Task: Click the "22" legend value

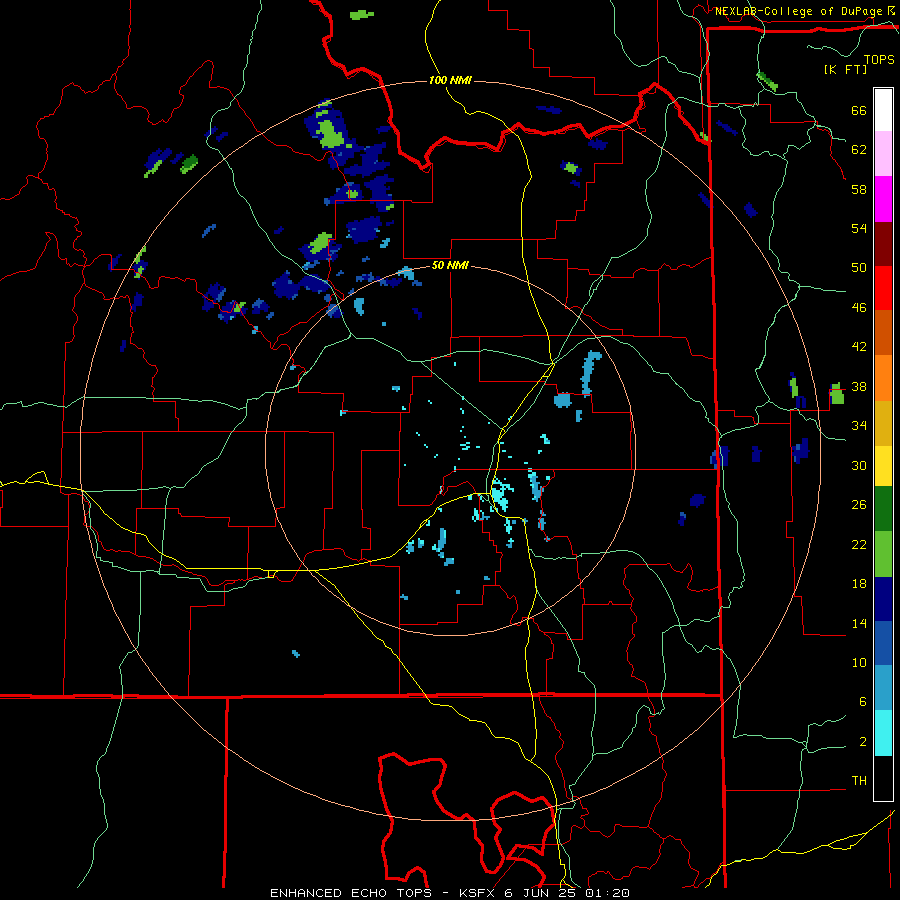Action: click(x=859, y=545)
